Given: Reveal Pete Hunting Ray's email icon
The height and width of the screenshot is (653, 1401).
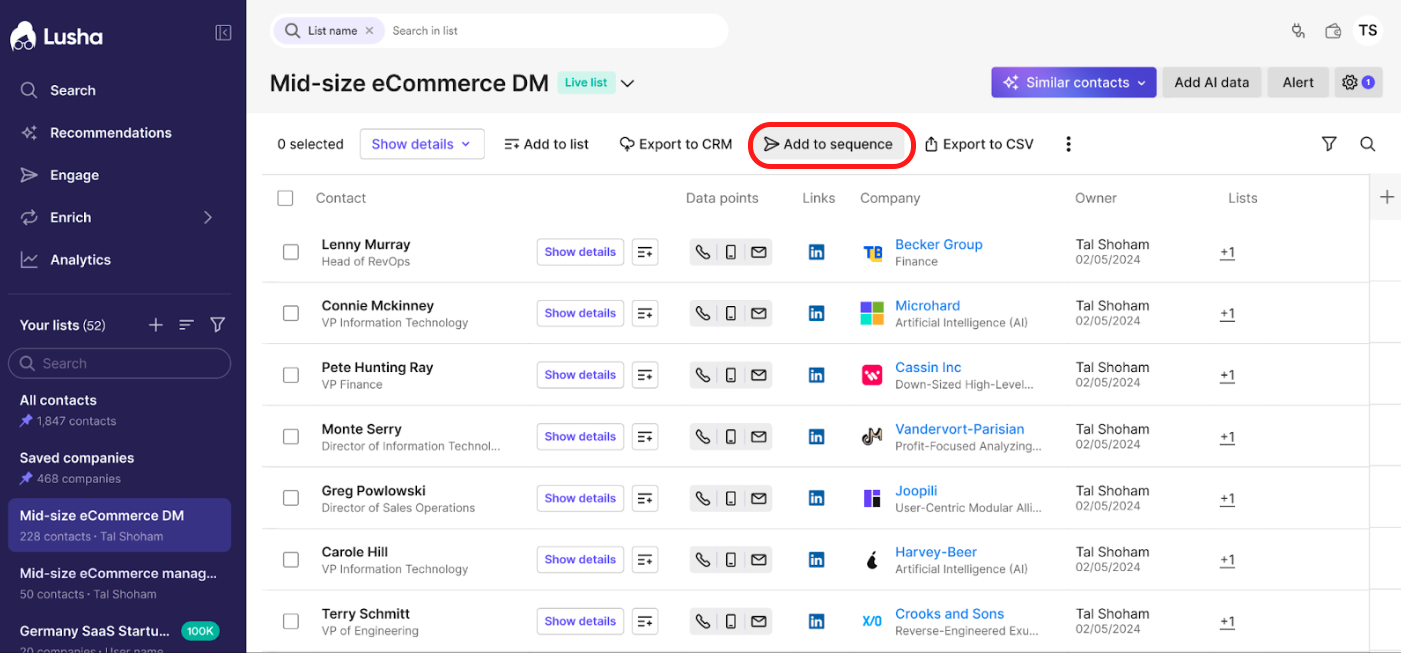Looking at the screenshot, I should pos(759,375).
